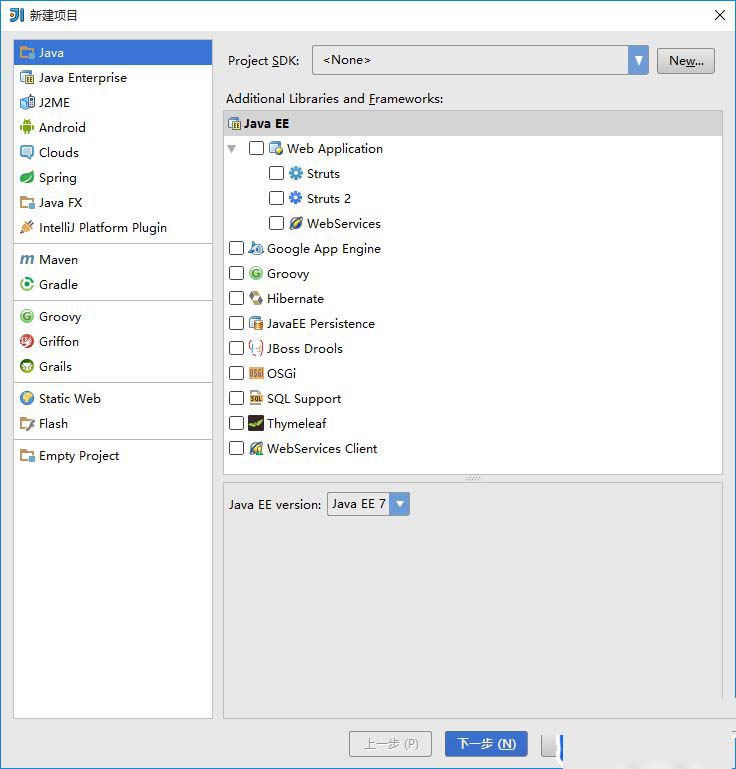Check the Groovy library checkbox

point(236,273)
